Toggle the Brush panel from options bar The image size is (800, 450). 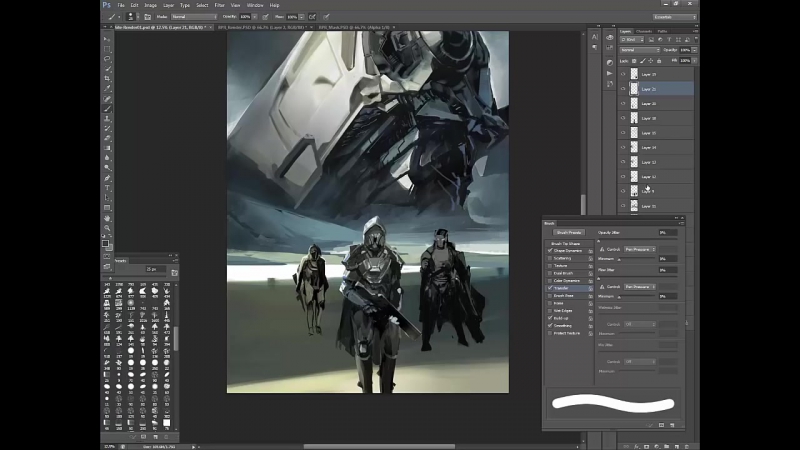pos(147,17)
